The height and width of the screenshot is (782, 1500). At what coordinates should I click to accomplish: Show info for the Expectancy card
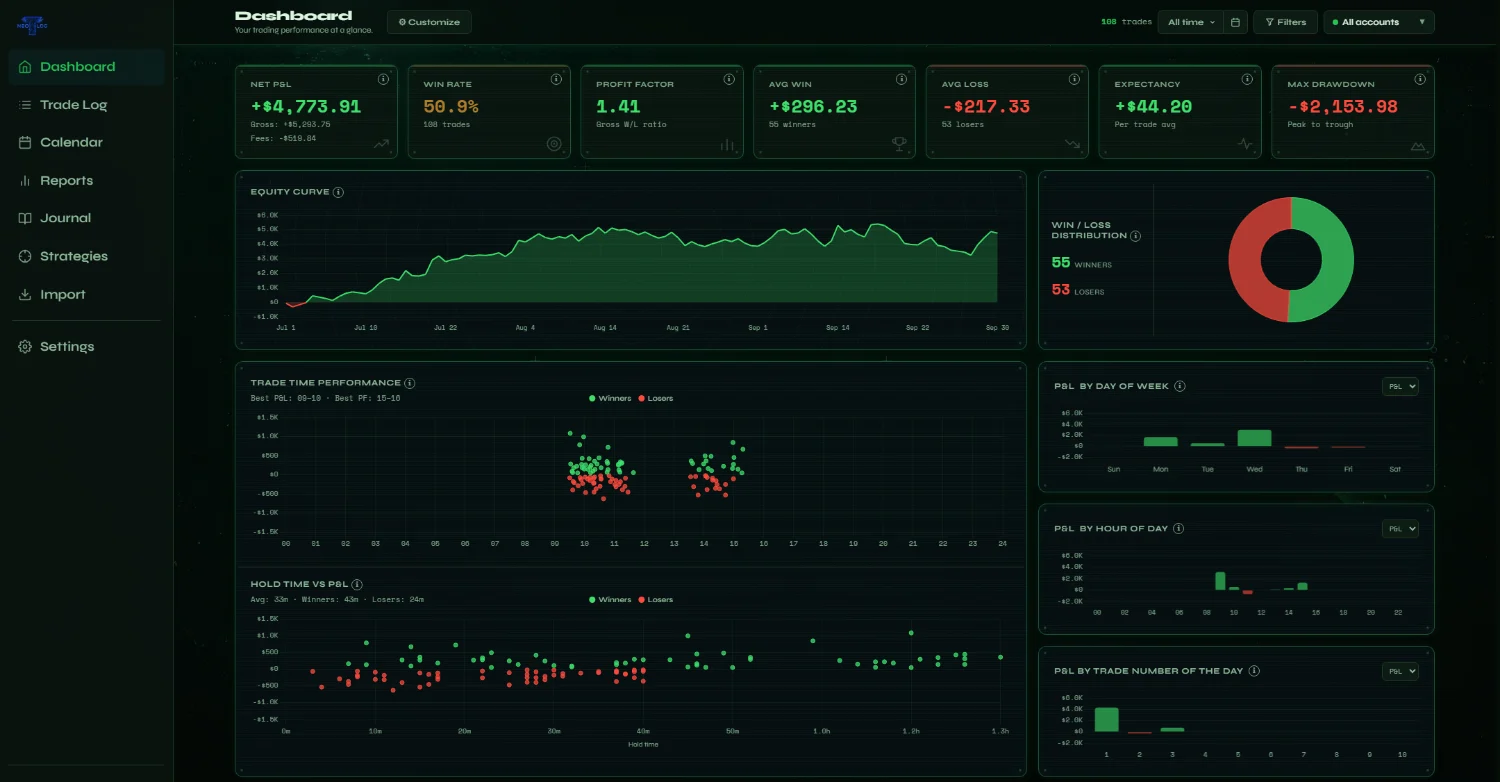(x=1247, y=79)
